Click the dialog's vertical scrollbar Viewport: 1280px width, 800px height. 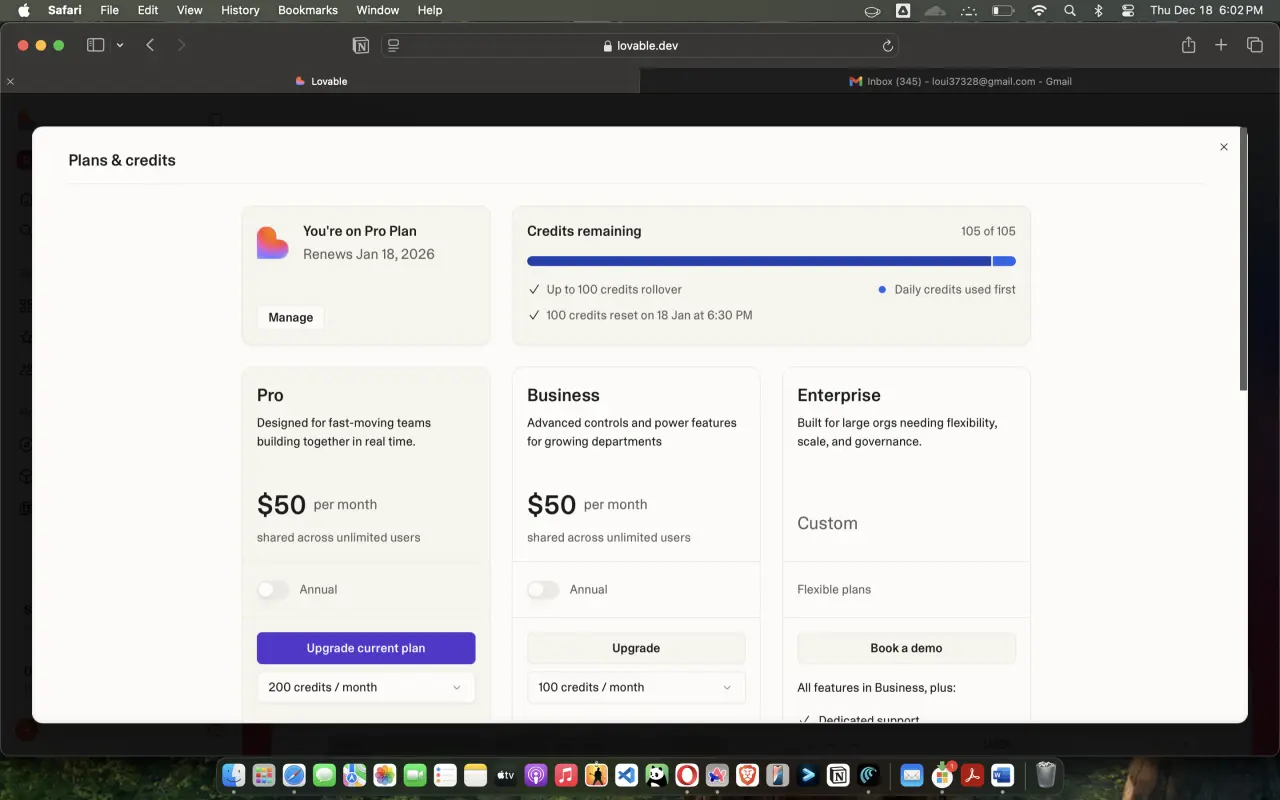point(1243,259)
